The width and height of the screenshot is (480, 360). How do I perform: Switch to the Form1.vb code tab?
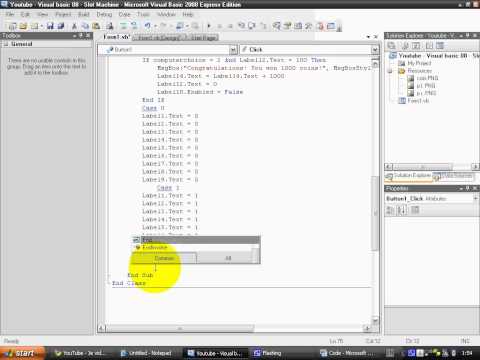[x=116, y=37]
